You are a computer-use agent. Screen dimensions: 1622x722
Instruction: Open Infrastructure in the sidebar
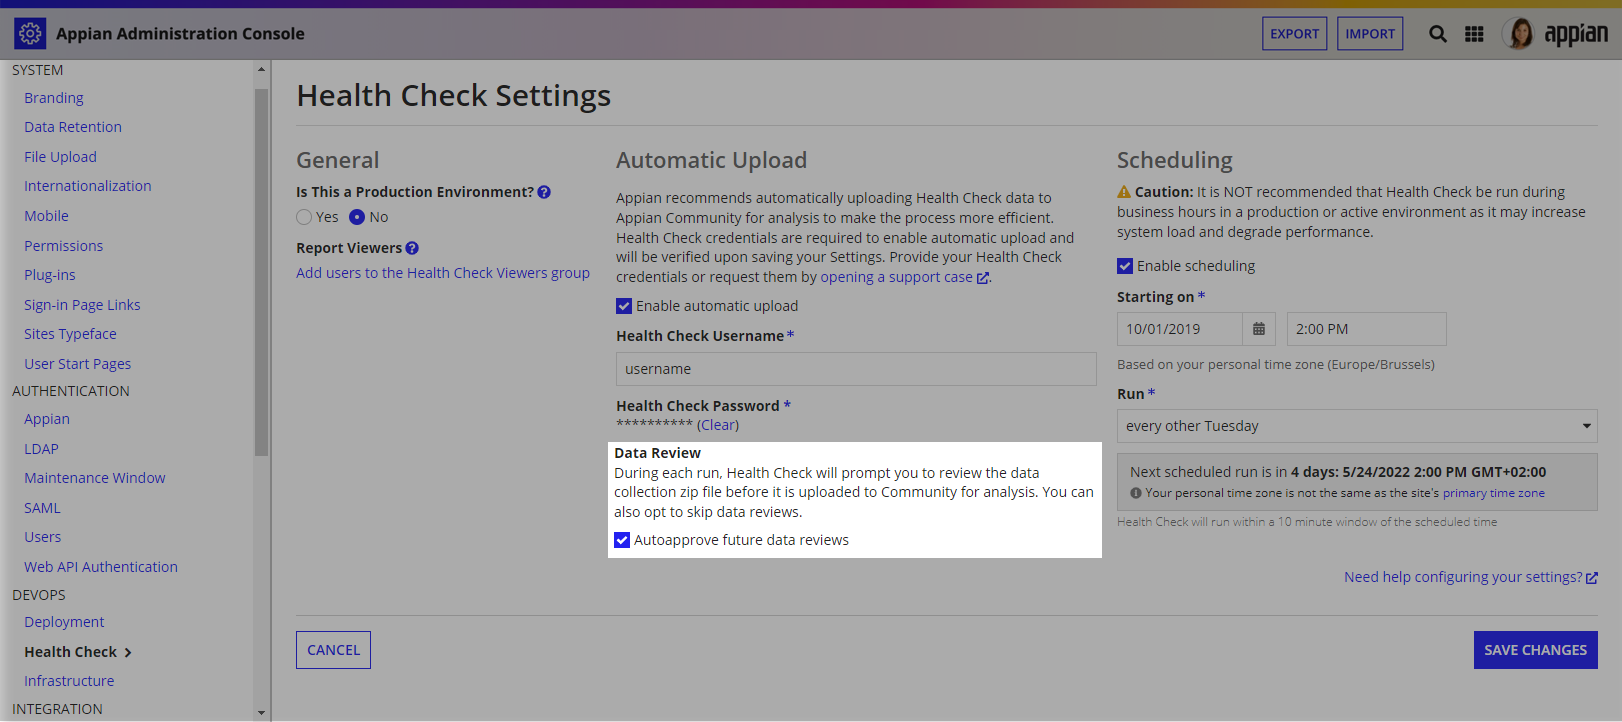(x=69, y=681)
